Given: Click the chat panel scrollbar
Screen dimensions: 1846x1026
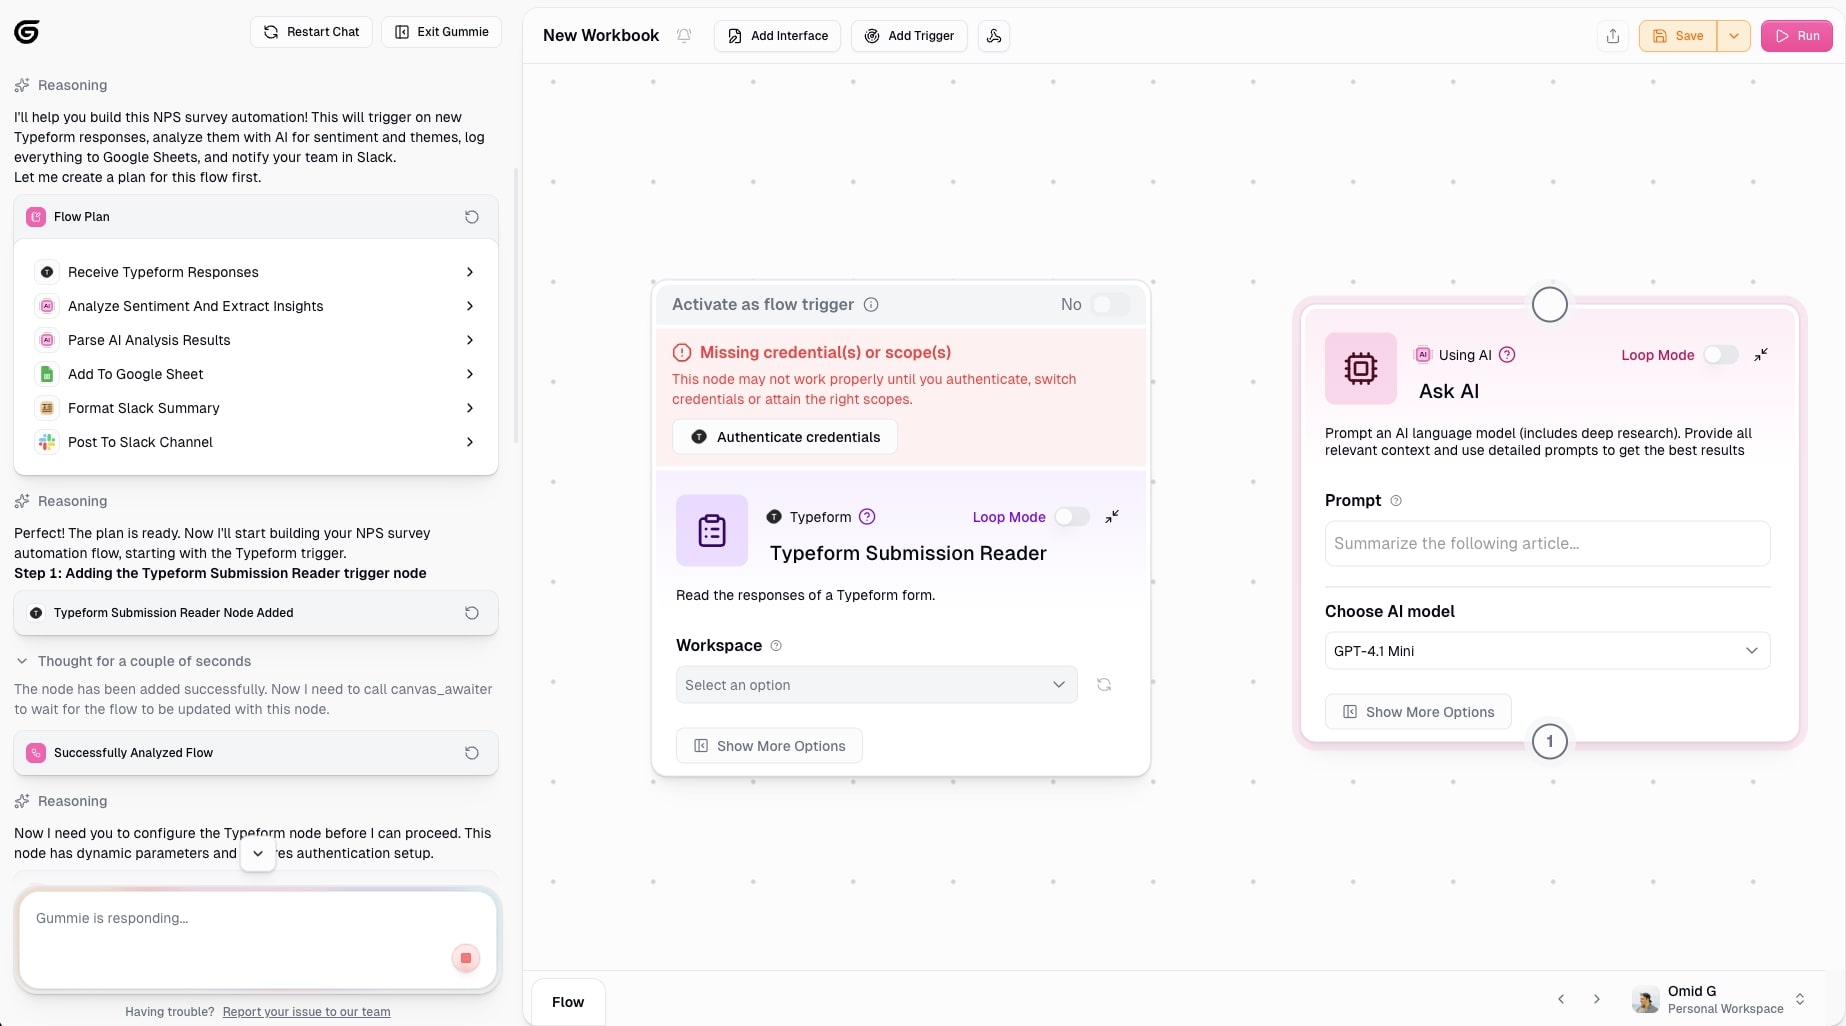Looking at the screenshot, I should [x=516, y=305].
